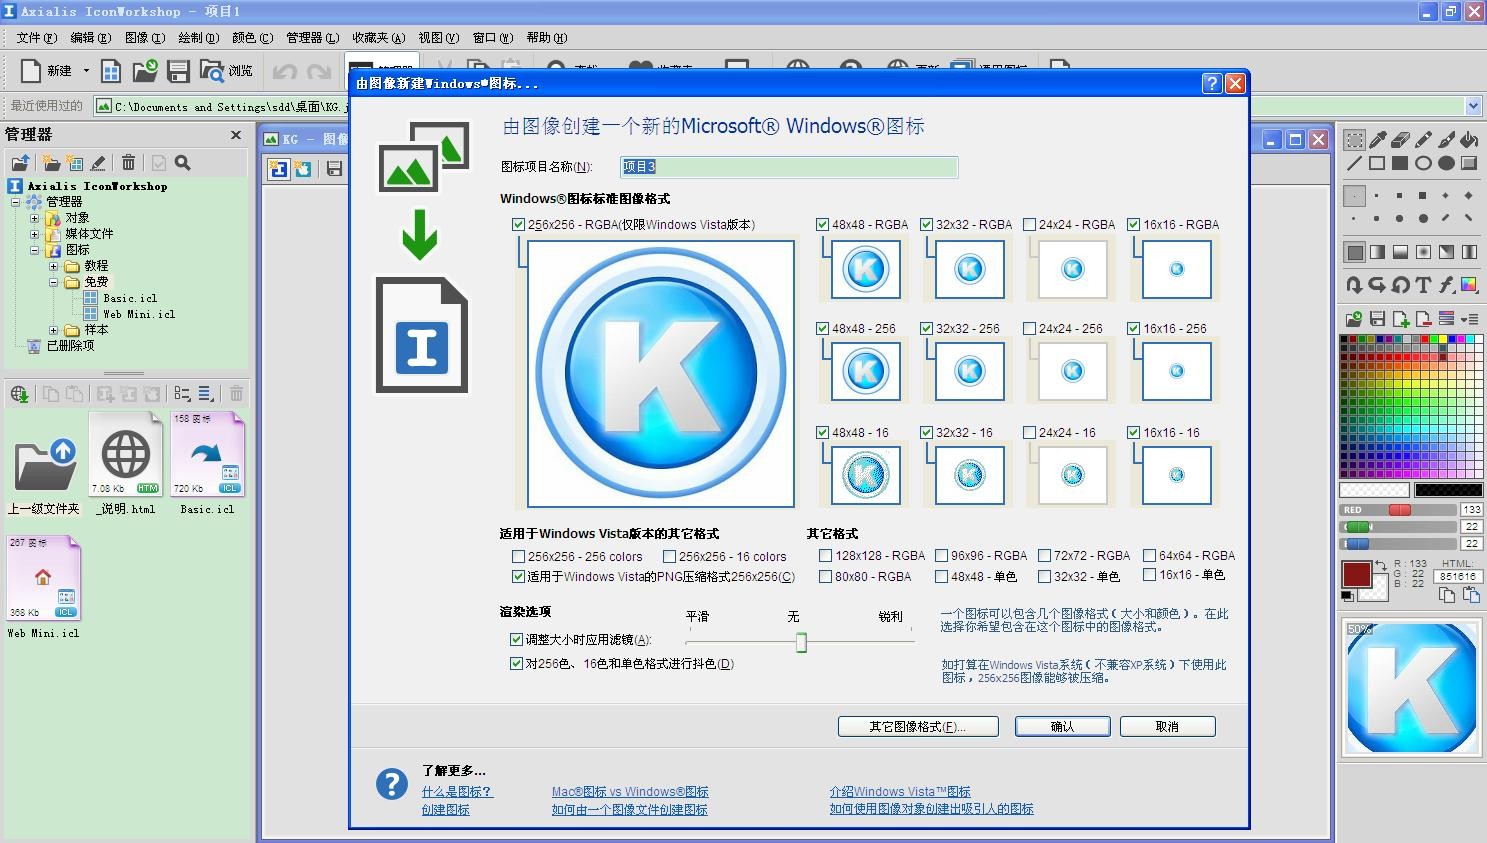Collapse the 图标 tree node
The image size is (1487, 843).
[x=34, y=250]
